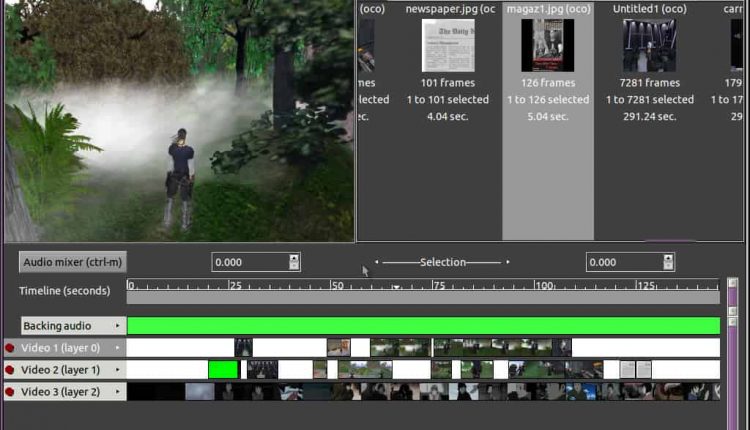Click the Selection label
This screenshot has height=430, width=750.
coord(442,262)
